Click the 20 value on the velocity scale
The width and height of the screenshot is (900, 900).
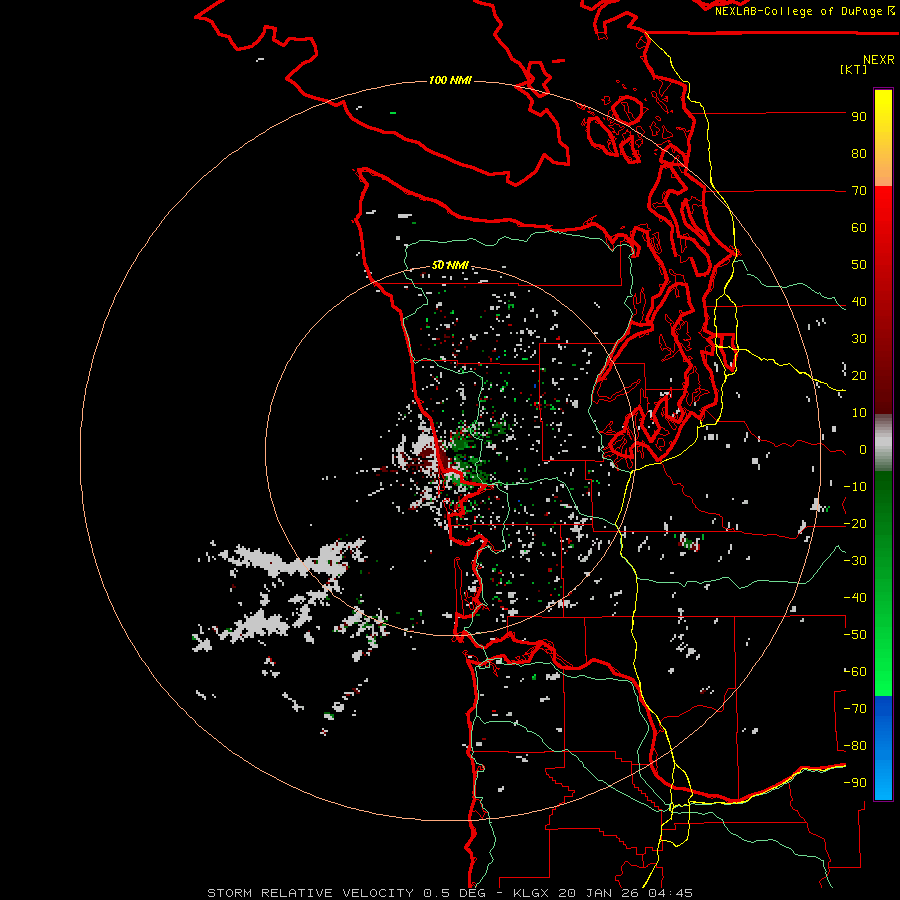(859, 376)
